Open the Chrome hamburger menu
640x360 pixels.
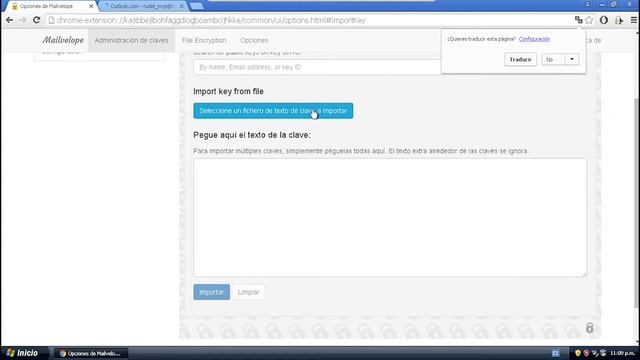[633, 20]
